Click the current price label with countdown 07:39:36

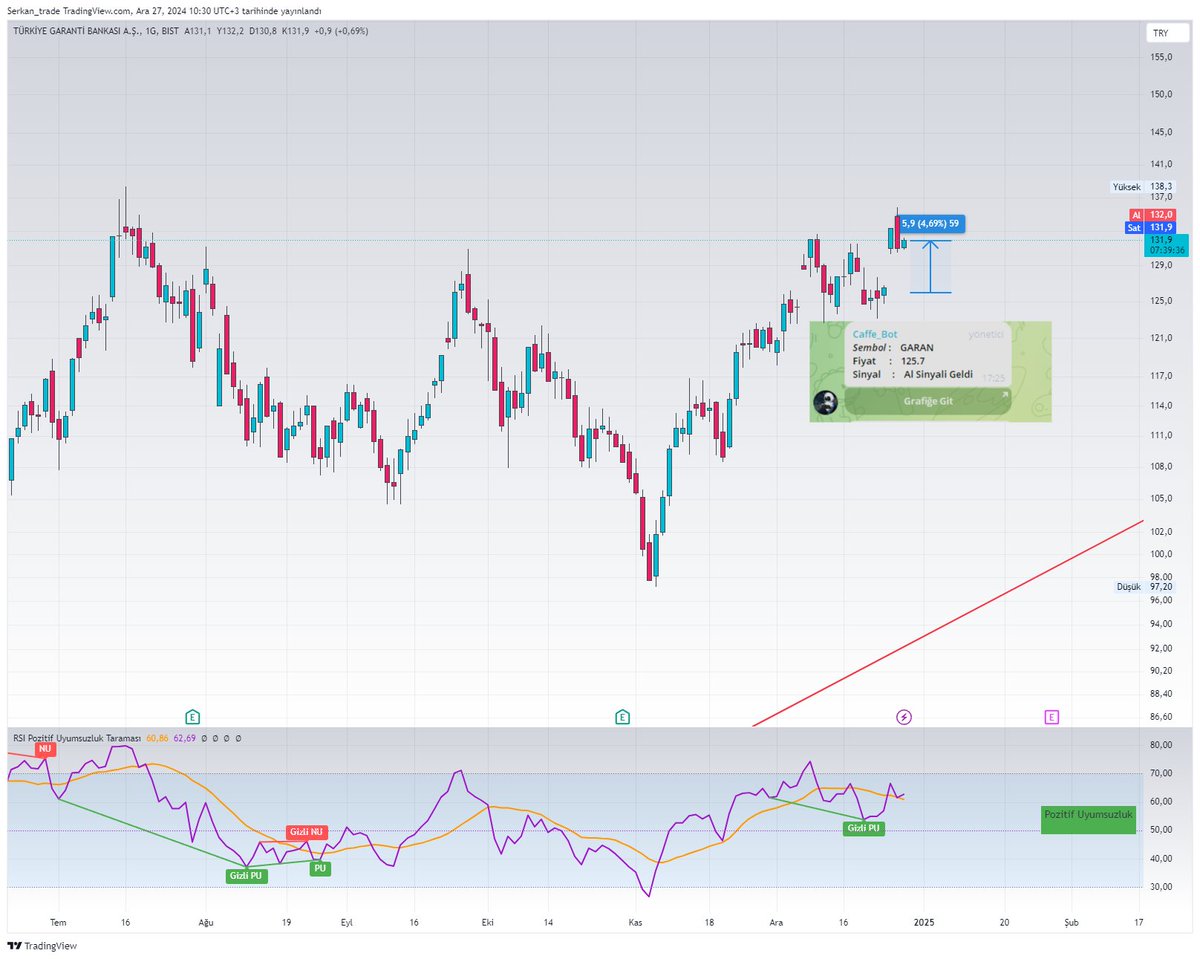1167,245
